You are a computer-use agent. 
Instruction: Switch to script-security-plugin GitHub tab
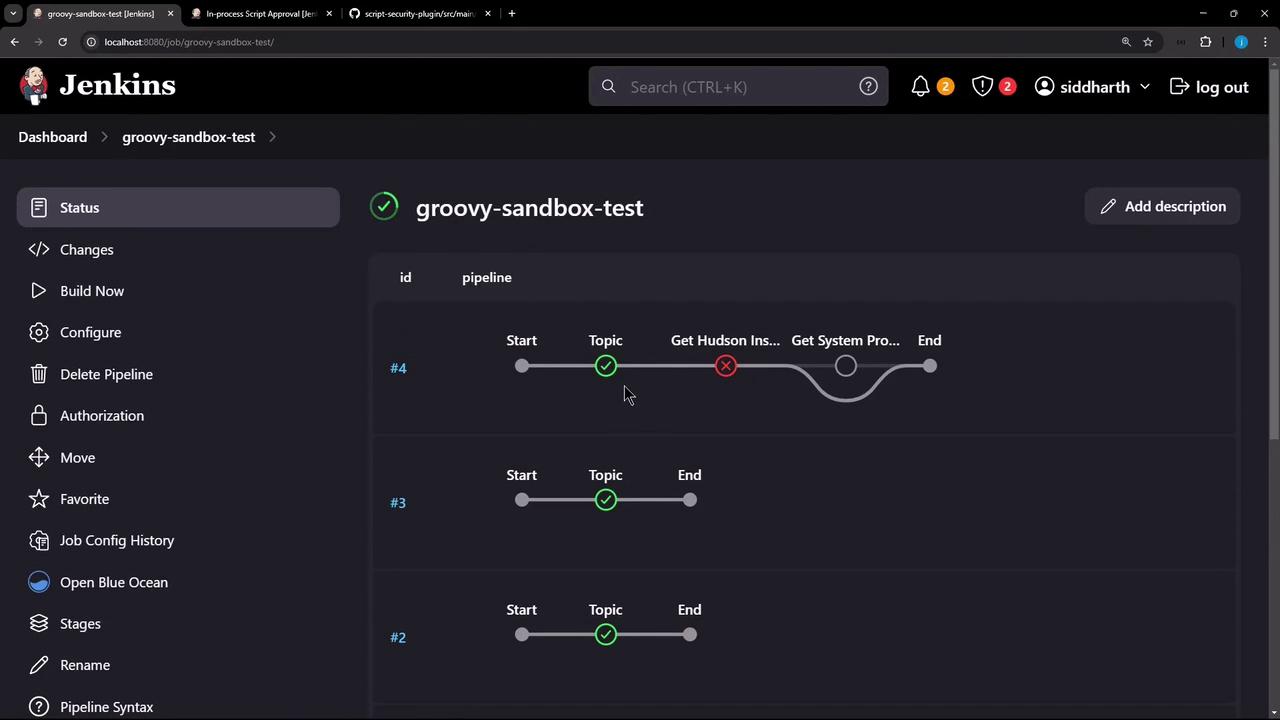tap(418, 14)
